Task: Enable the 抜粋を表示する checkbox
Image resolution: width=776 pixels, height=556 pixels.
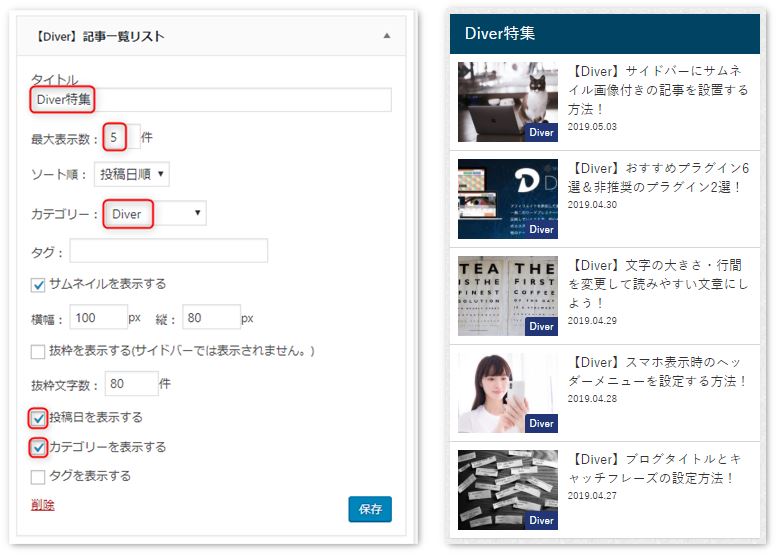Action: (x=38, y=352)
